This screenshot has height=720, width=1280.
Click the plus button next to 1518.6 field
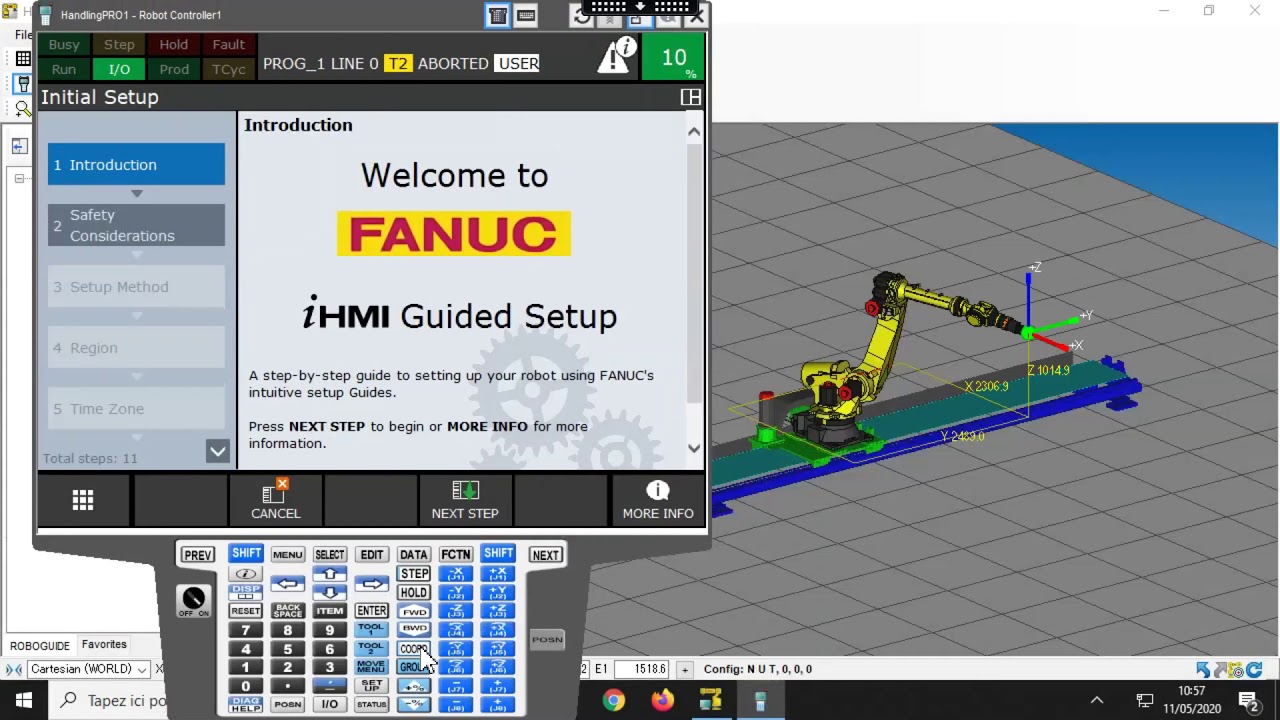coord(684,669)
